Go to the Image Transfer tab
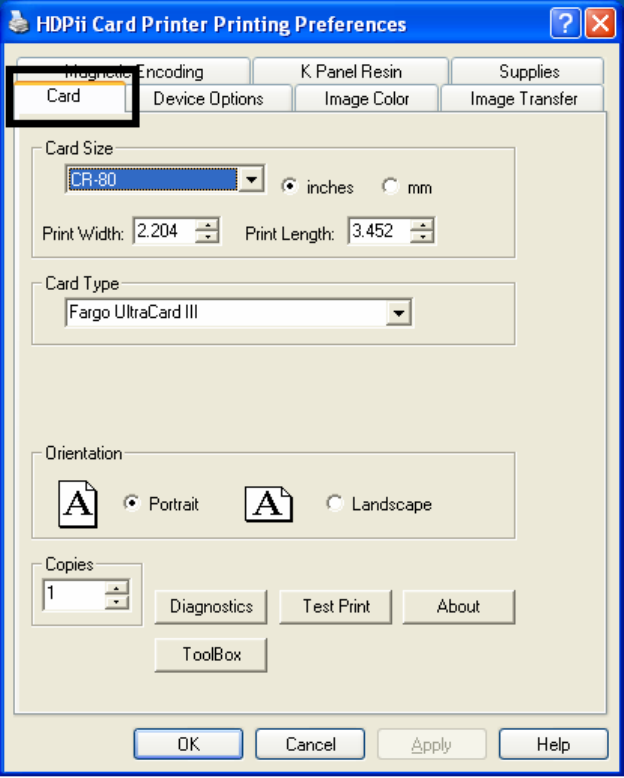Screen dimensions: 624x778 click(523, 99)
